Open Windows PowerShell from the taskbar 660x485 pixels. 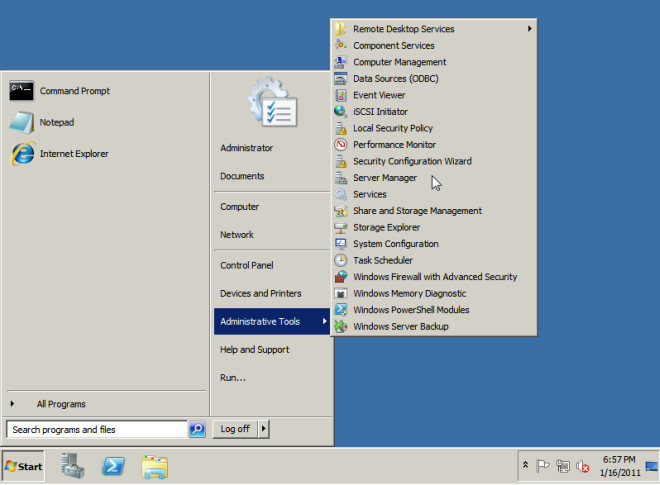pos(114,466)
